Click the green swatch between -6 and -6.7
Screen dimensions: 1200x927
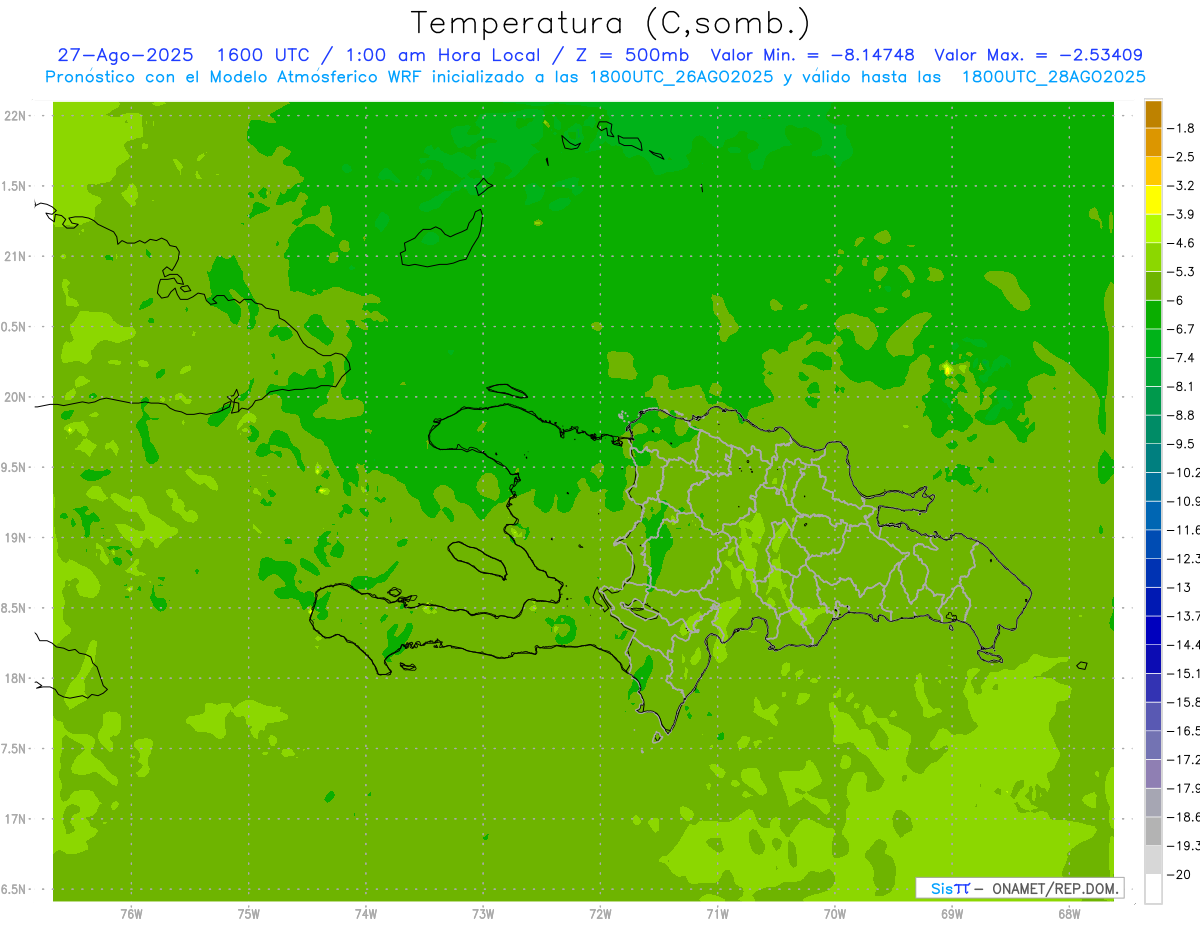click(1153, 315)
